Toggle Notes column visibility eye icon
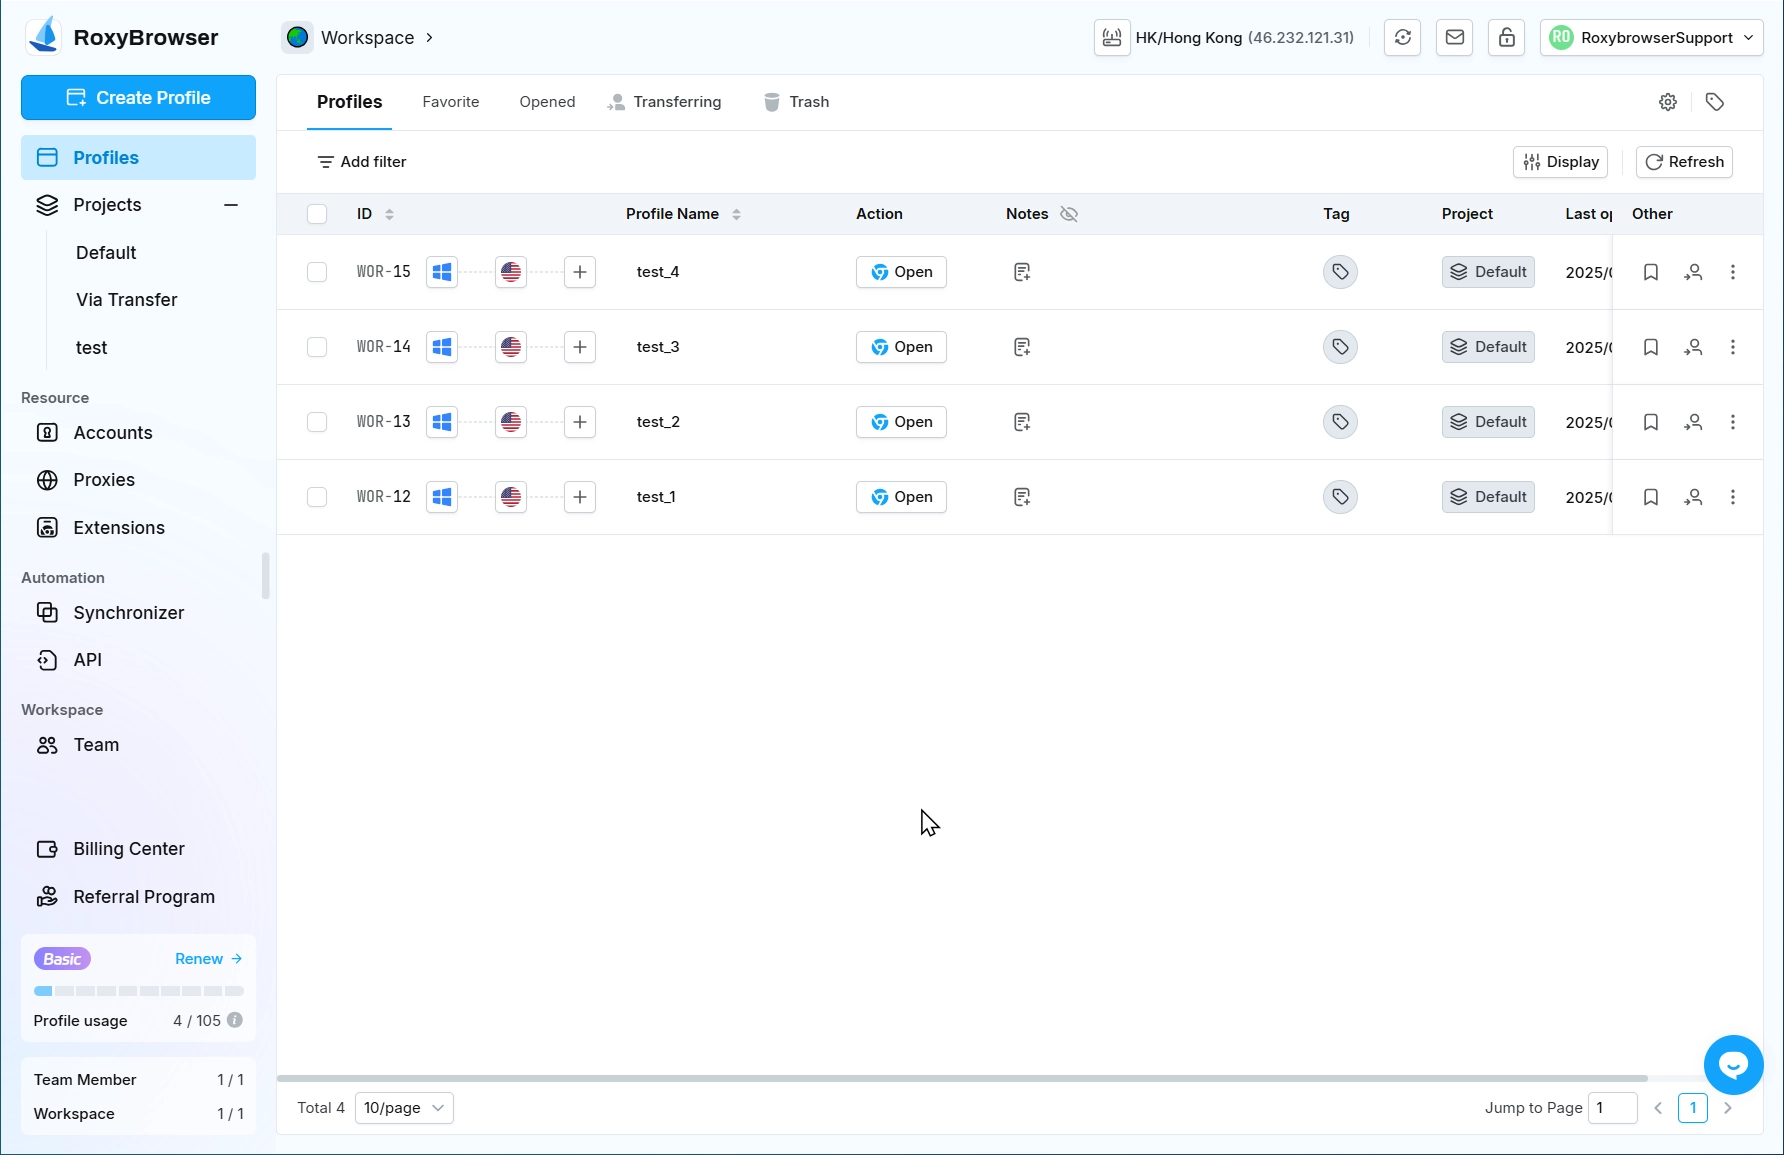 pyautogui.click(x=1069, y=214)
